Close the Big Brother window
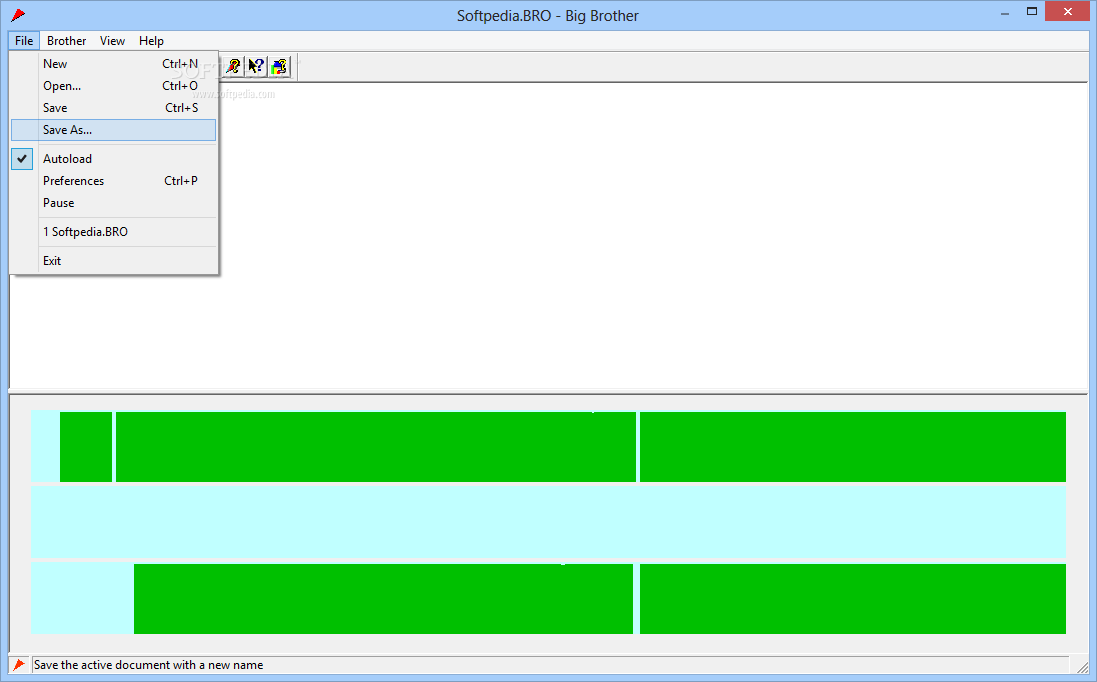The width and height of the screenshot is (1097, 682). coord(1068,11)
